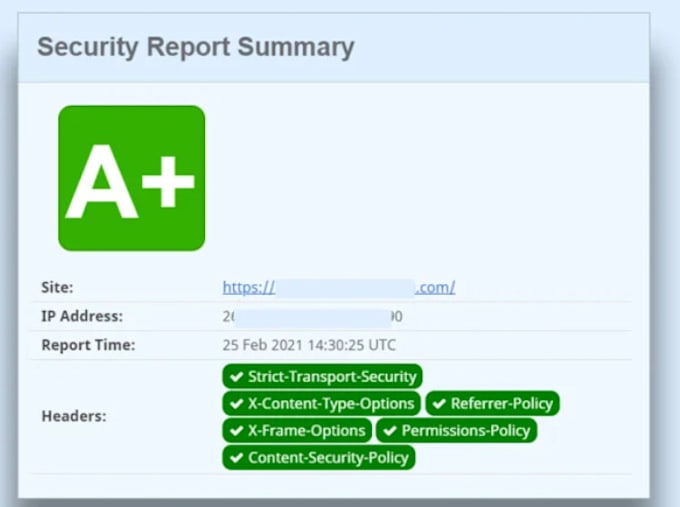The width and height of the screenshot is (680, 507).
Task: Click the Permissions-Policy header badge
Action: [x=457, y=431]
